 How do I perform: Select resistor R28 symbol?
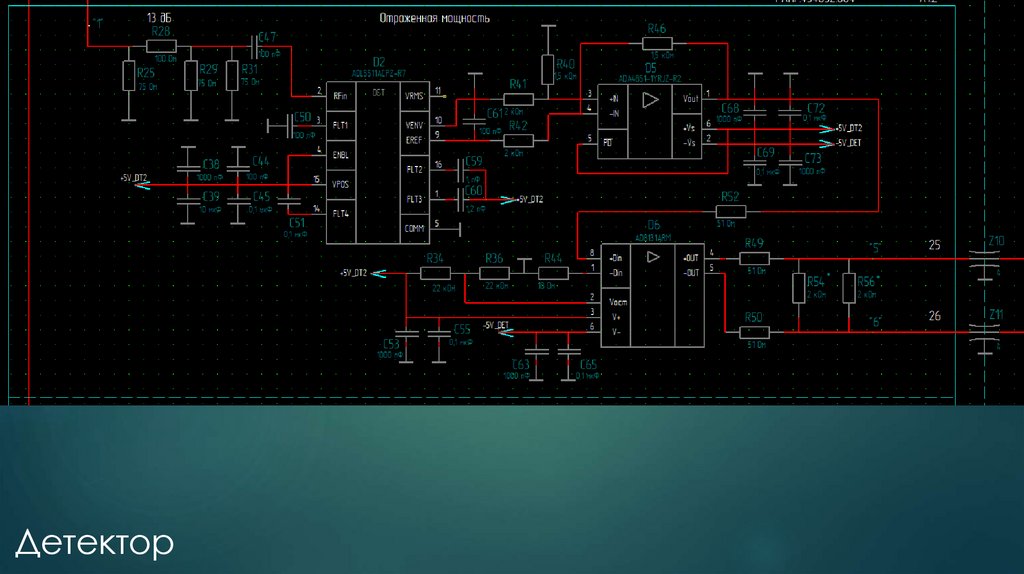tap(161, 46)
